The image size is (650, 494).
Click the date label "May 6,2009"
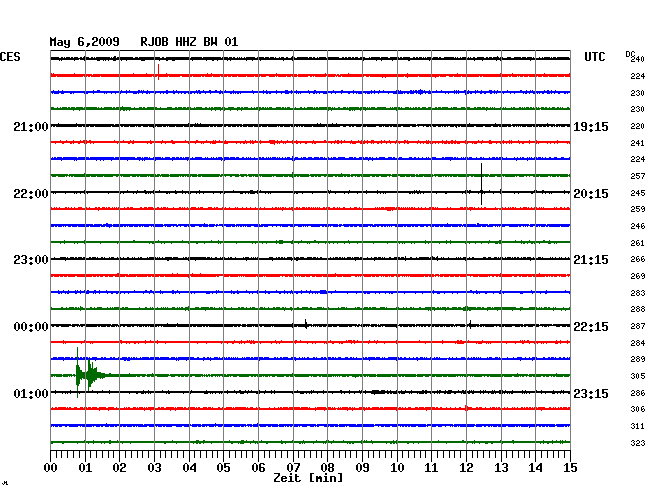84,42
